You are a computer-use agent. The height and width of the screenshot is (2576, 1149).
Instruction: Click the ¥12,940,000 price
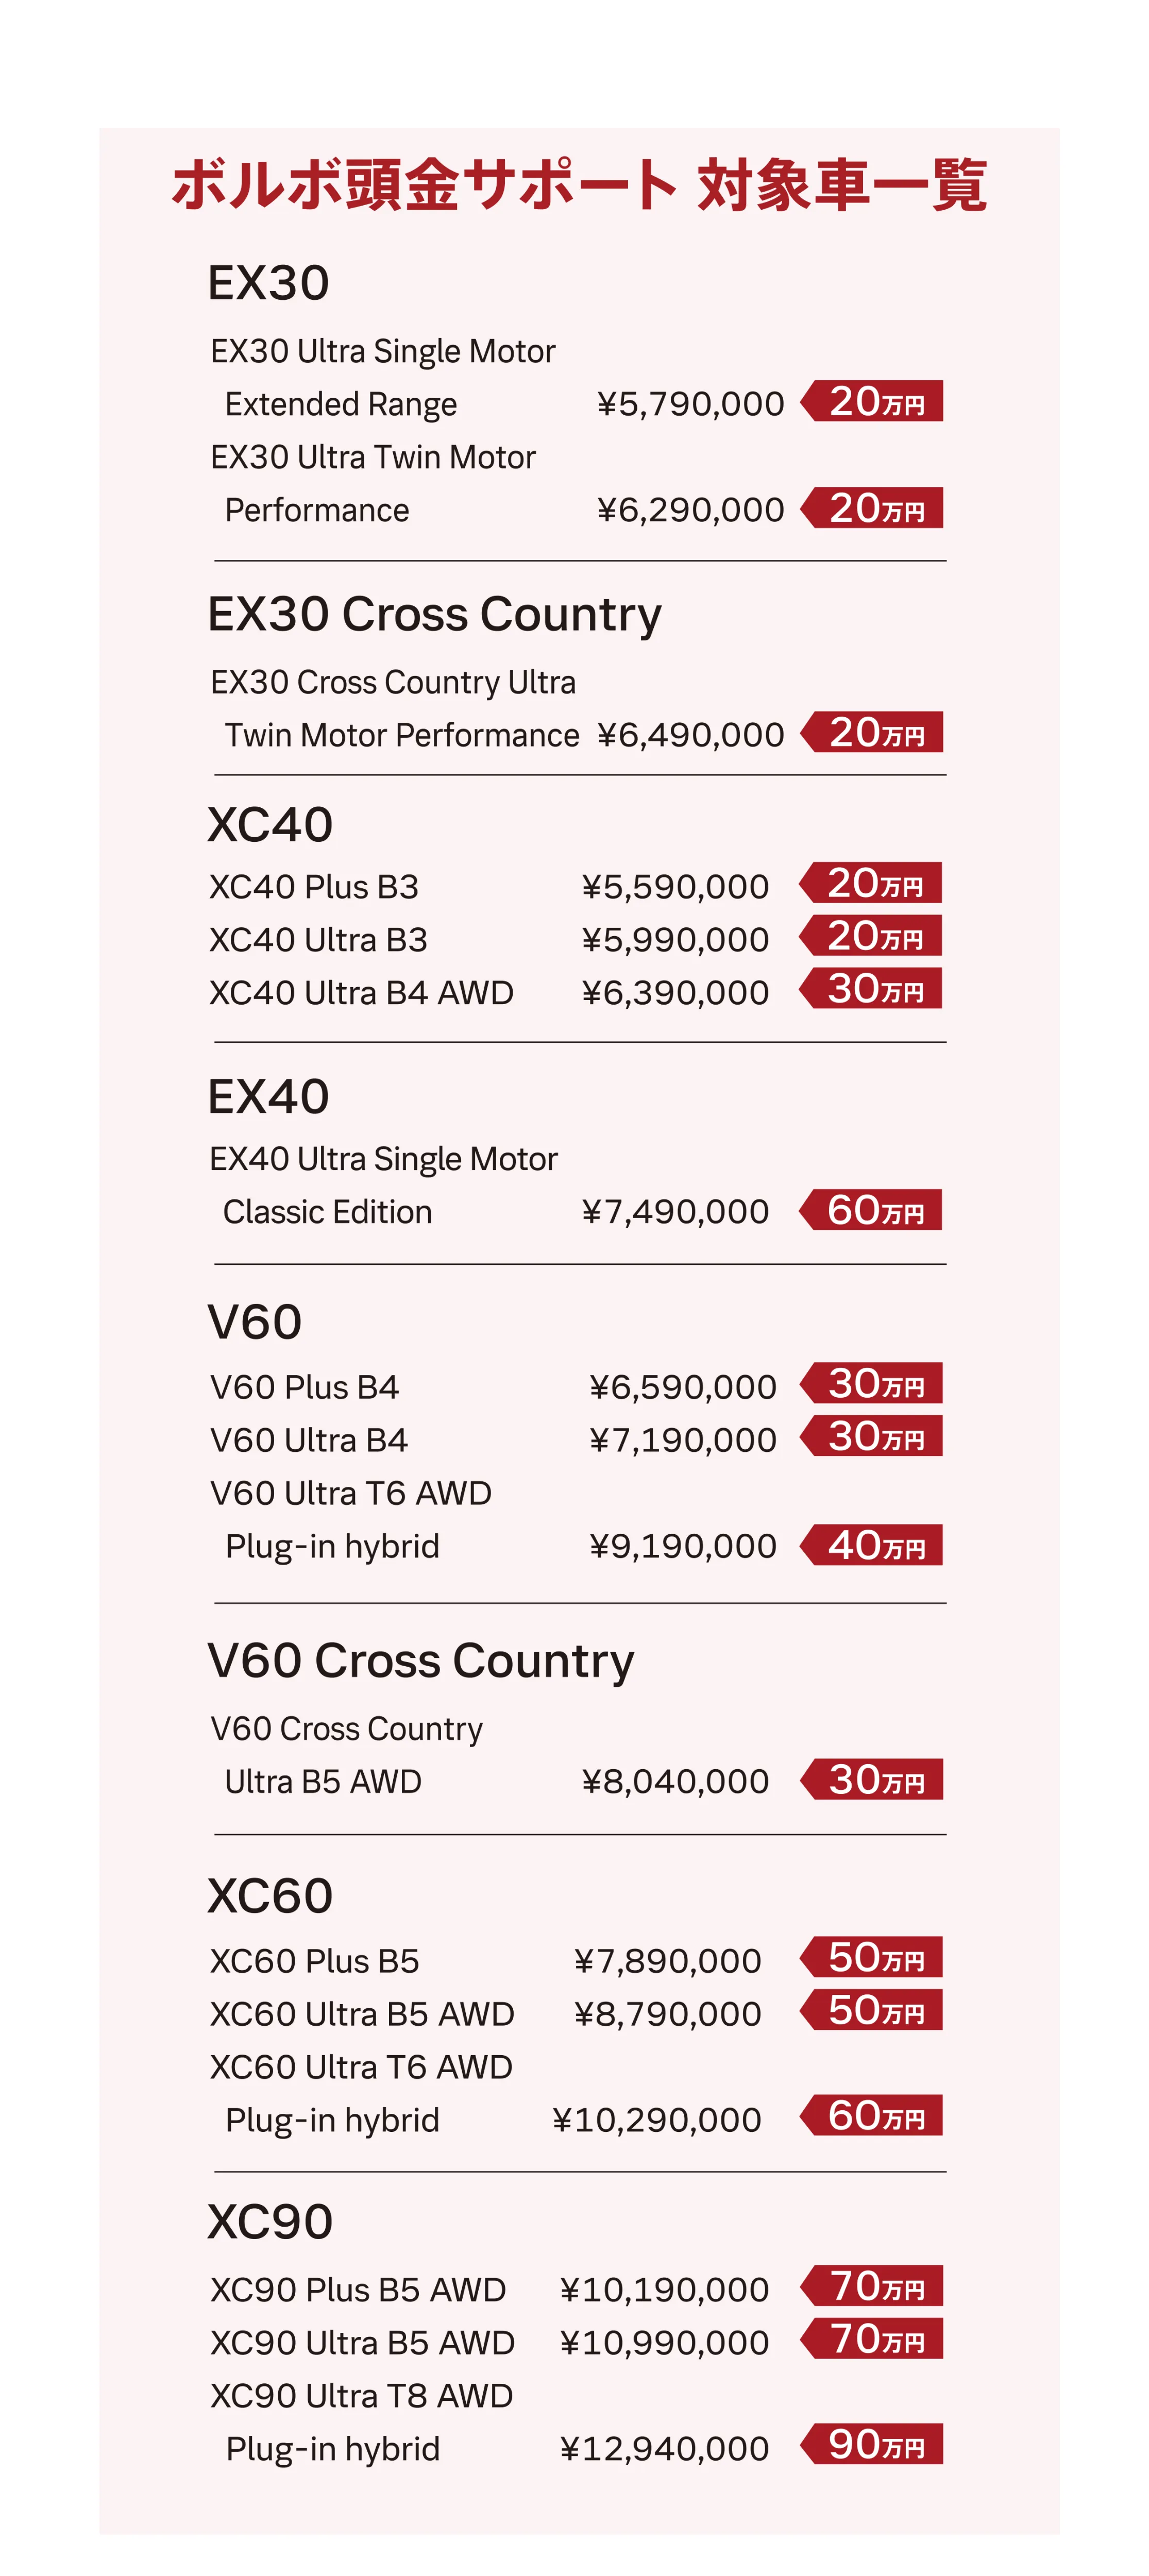[x=664, y=2449]
